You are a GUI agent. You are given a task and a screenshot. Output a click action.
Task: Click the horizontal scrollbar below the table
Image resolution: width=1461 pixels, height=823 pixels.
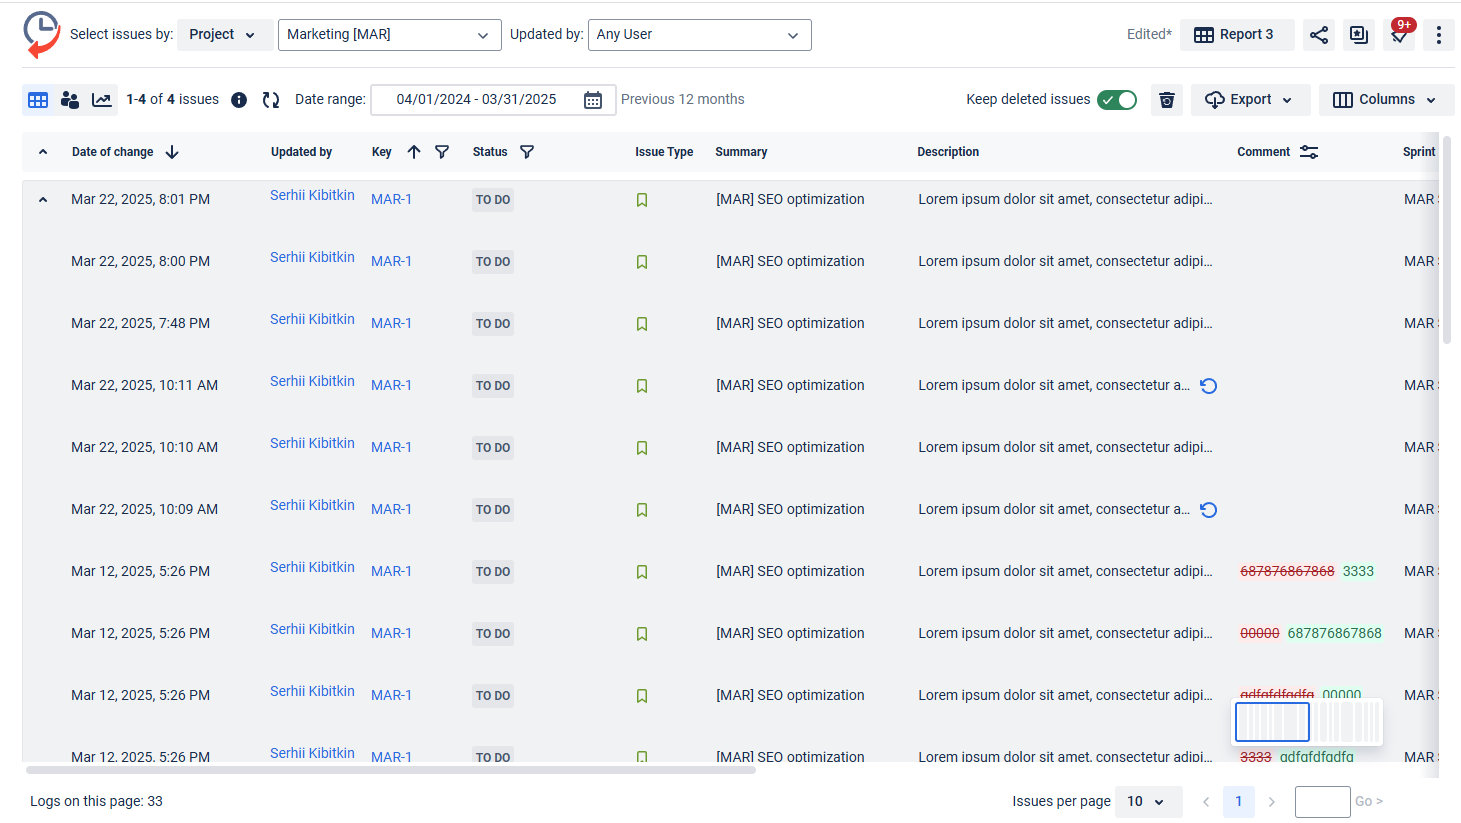pos(390,770)
